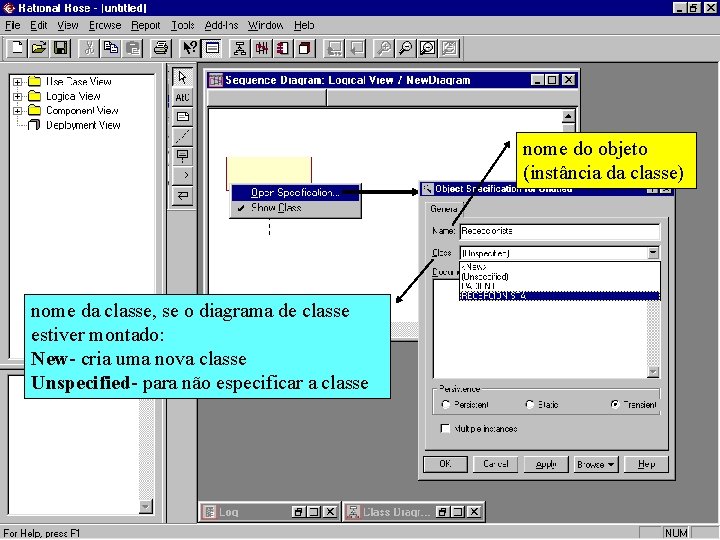This screenshot has width=720, height=540.
Task: Confirm dialog with the OK button
Action: tap(445, 464)
